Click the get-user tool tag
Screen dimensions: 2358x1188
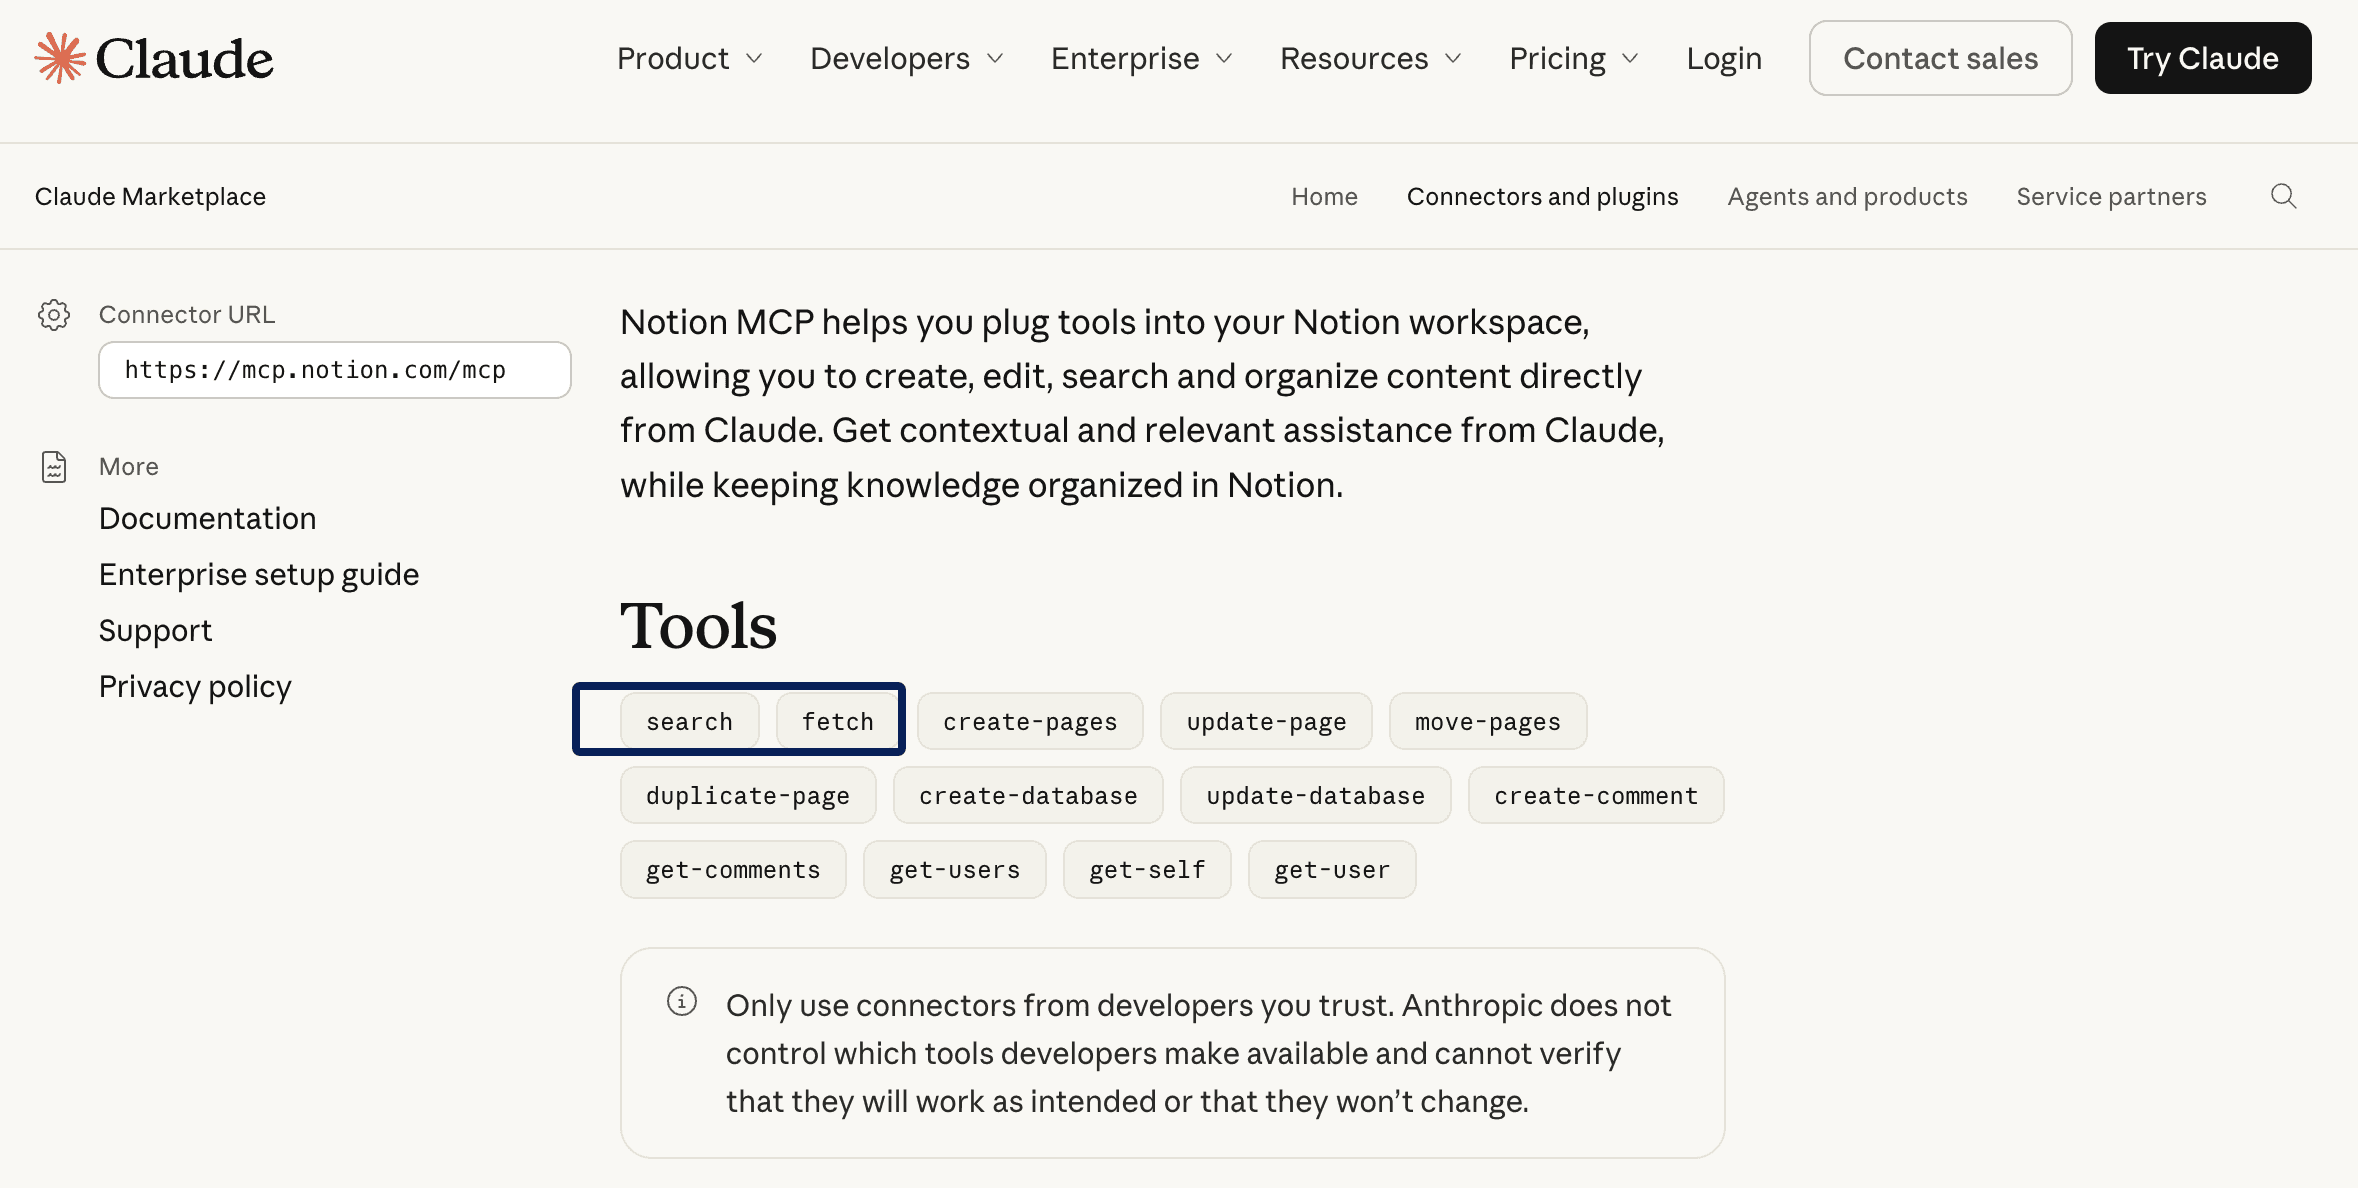1332,869
